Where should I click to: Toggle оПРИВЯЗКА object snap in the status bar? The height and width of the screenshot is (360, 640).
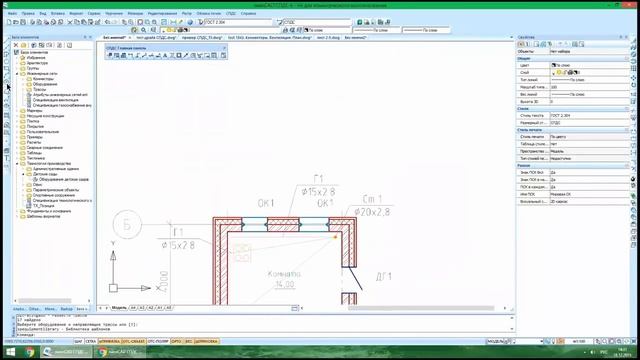point(109,341)
